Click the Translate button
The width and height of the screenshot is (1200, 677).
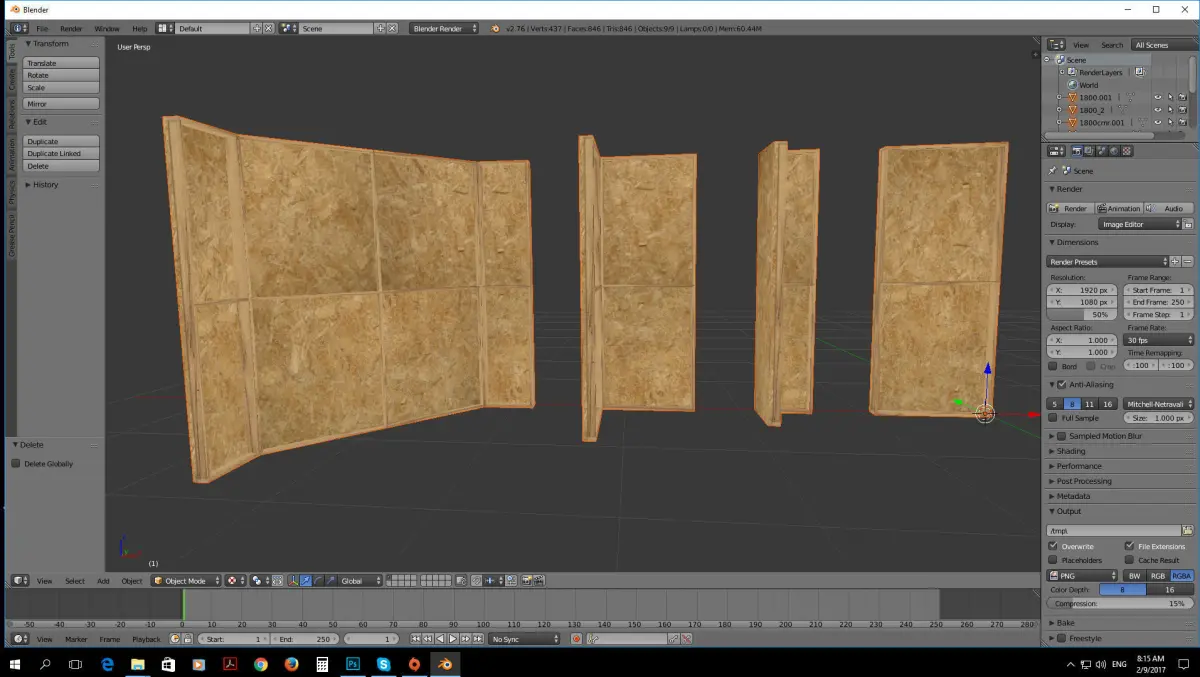(61, 63)
